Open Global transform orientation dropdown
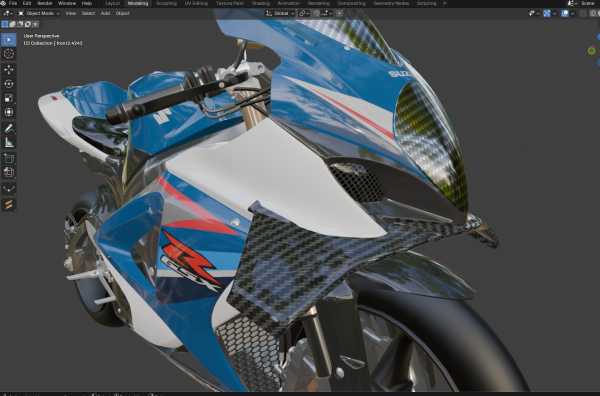 [x=280, y=13]
